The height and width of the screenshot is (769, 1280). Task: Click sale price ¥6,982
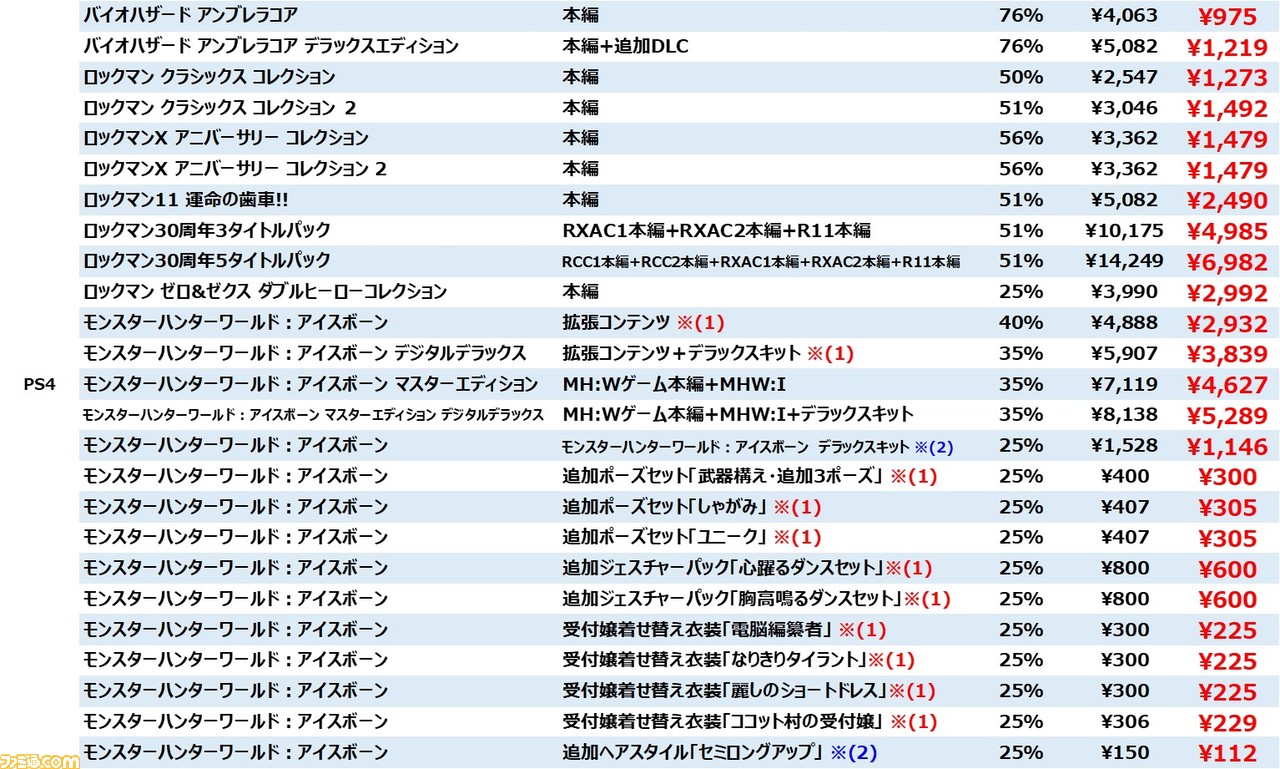(x=1225, y=262)
